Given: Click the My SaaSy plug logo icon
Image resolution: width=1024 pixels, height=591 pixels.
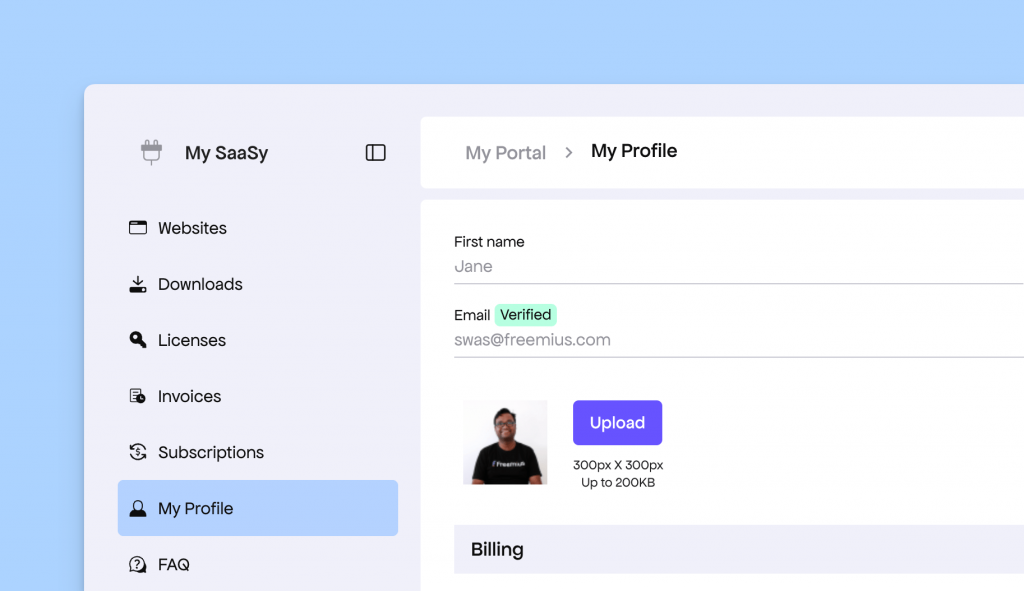Looking at the screenshot, I should (x=151, y=152).
